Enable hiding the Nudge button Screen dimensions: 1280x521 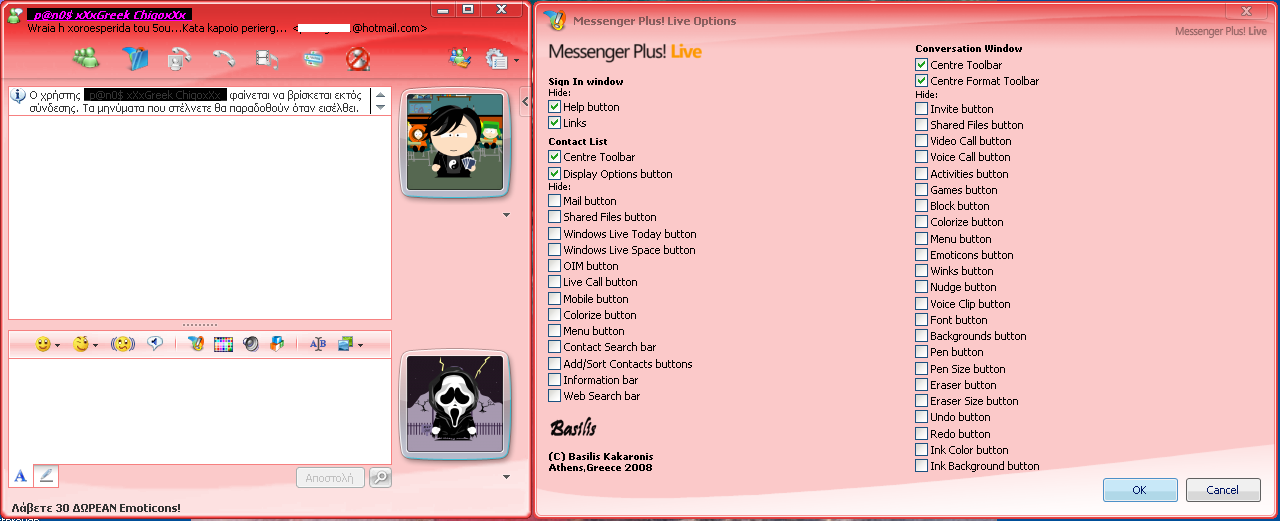coord(922,287)
